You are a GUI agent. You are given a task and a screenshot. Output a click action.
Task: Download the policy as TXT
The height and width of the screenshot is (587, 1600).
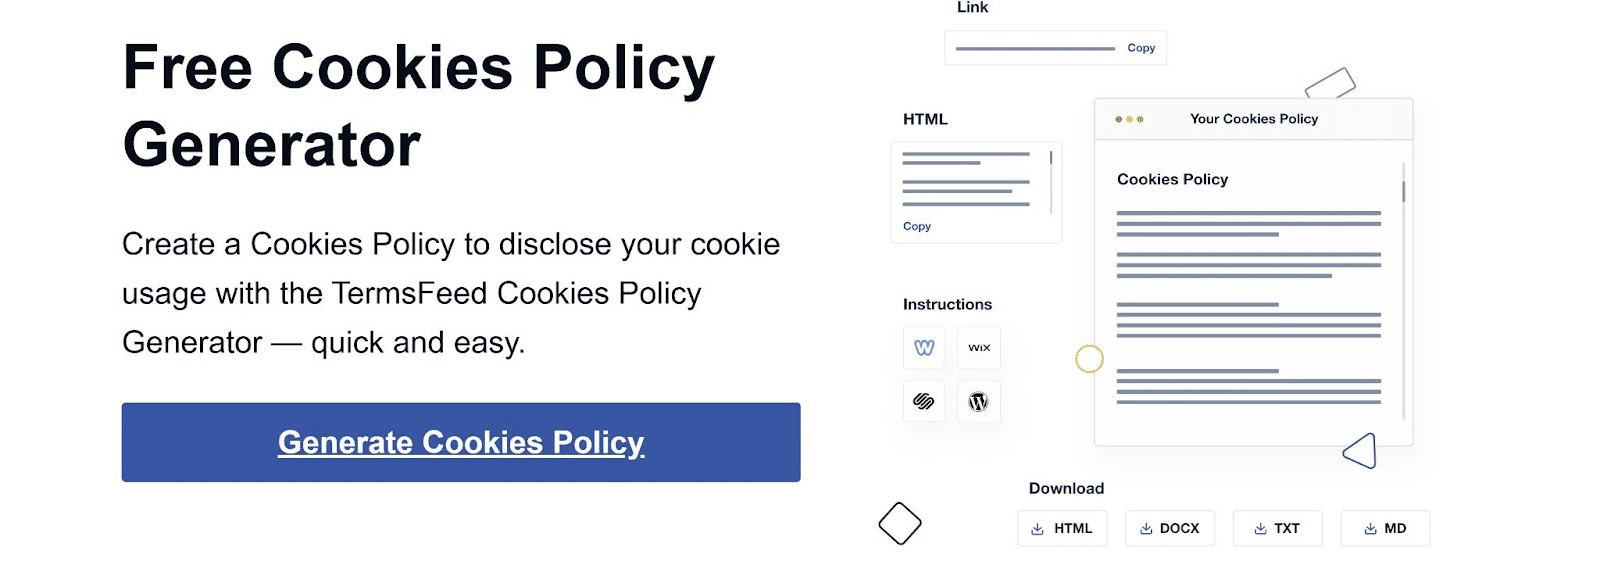click(1277, 528)
